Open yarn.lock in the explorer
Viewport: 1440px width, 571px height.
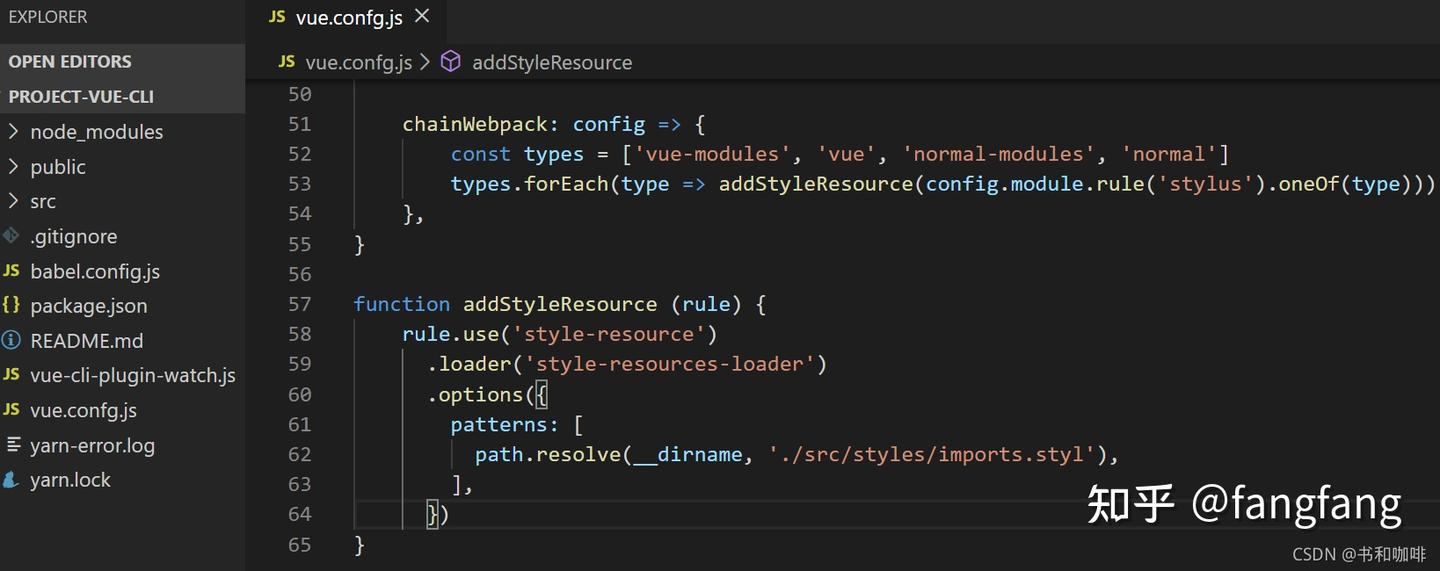70,480
